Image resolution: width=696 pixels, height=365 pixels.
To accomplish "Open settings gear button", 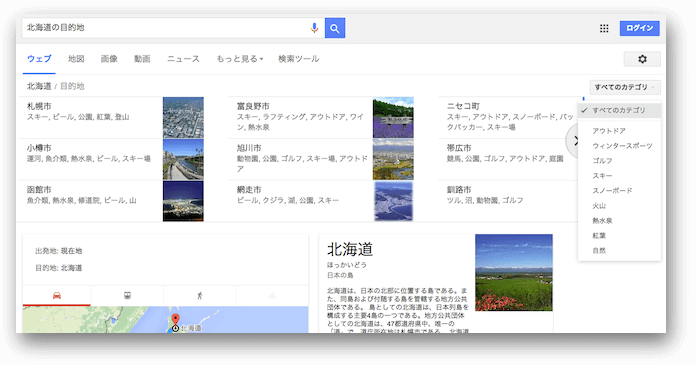I will pos(642,59).
